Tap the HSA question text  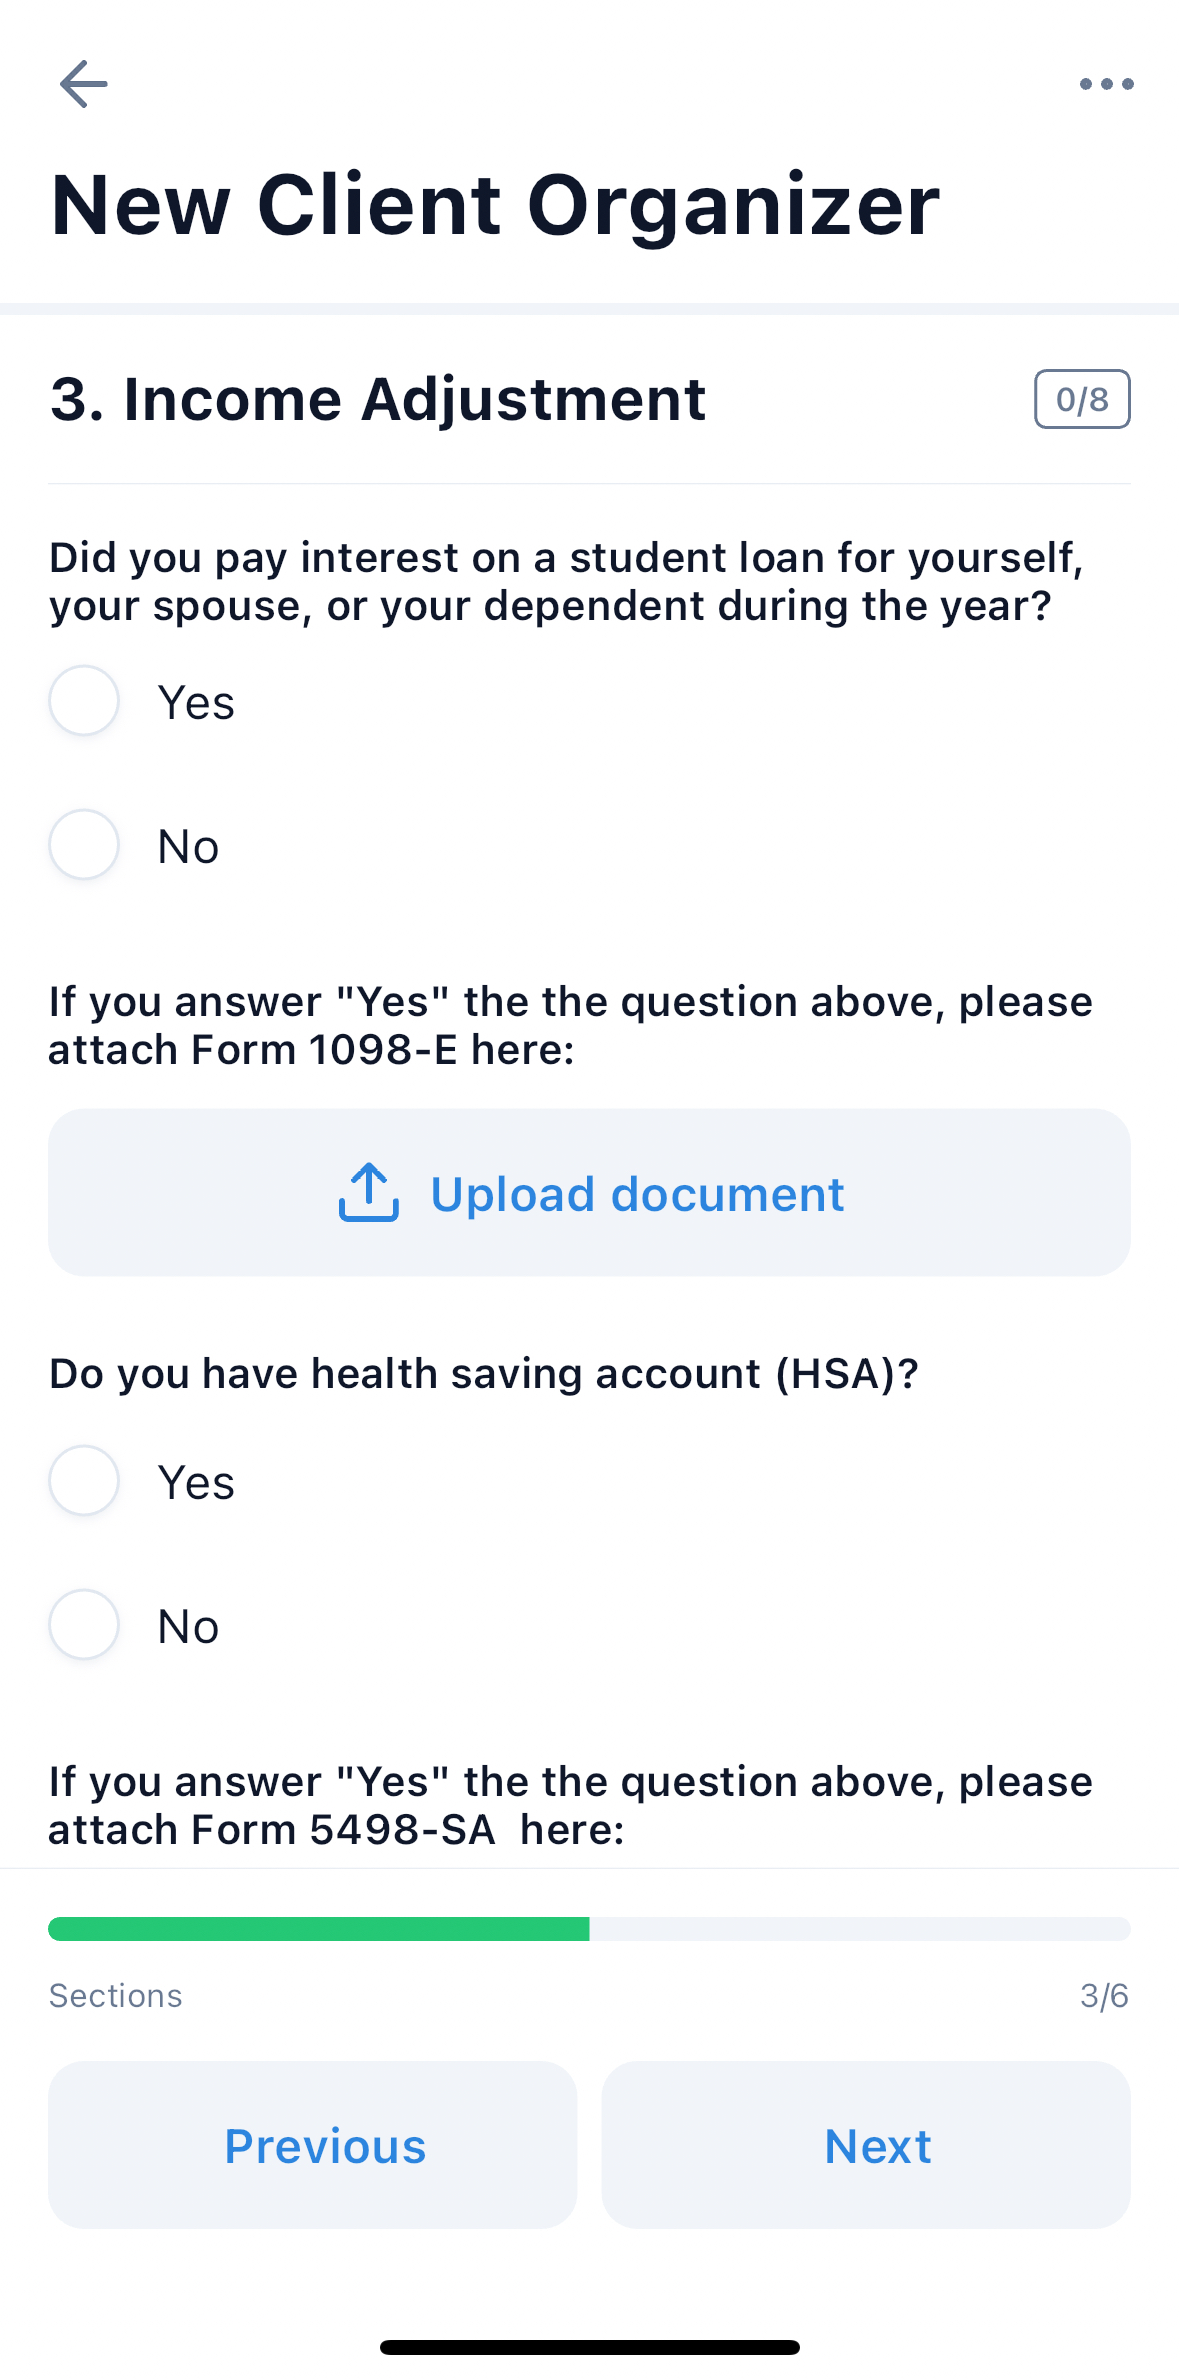[484, 1374]
